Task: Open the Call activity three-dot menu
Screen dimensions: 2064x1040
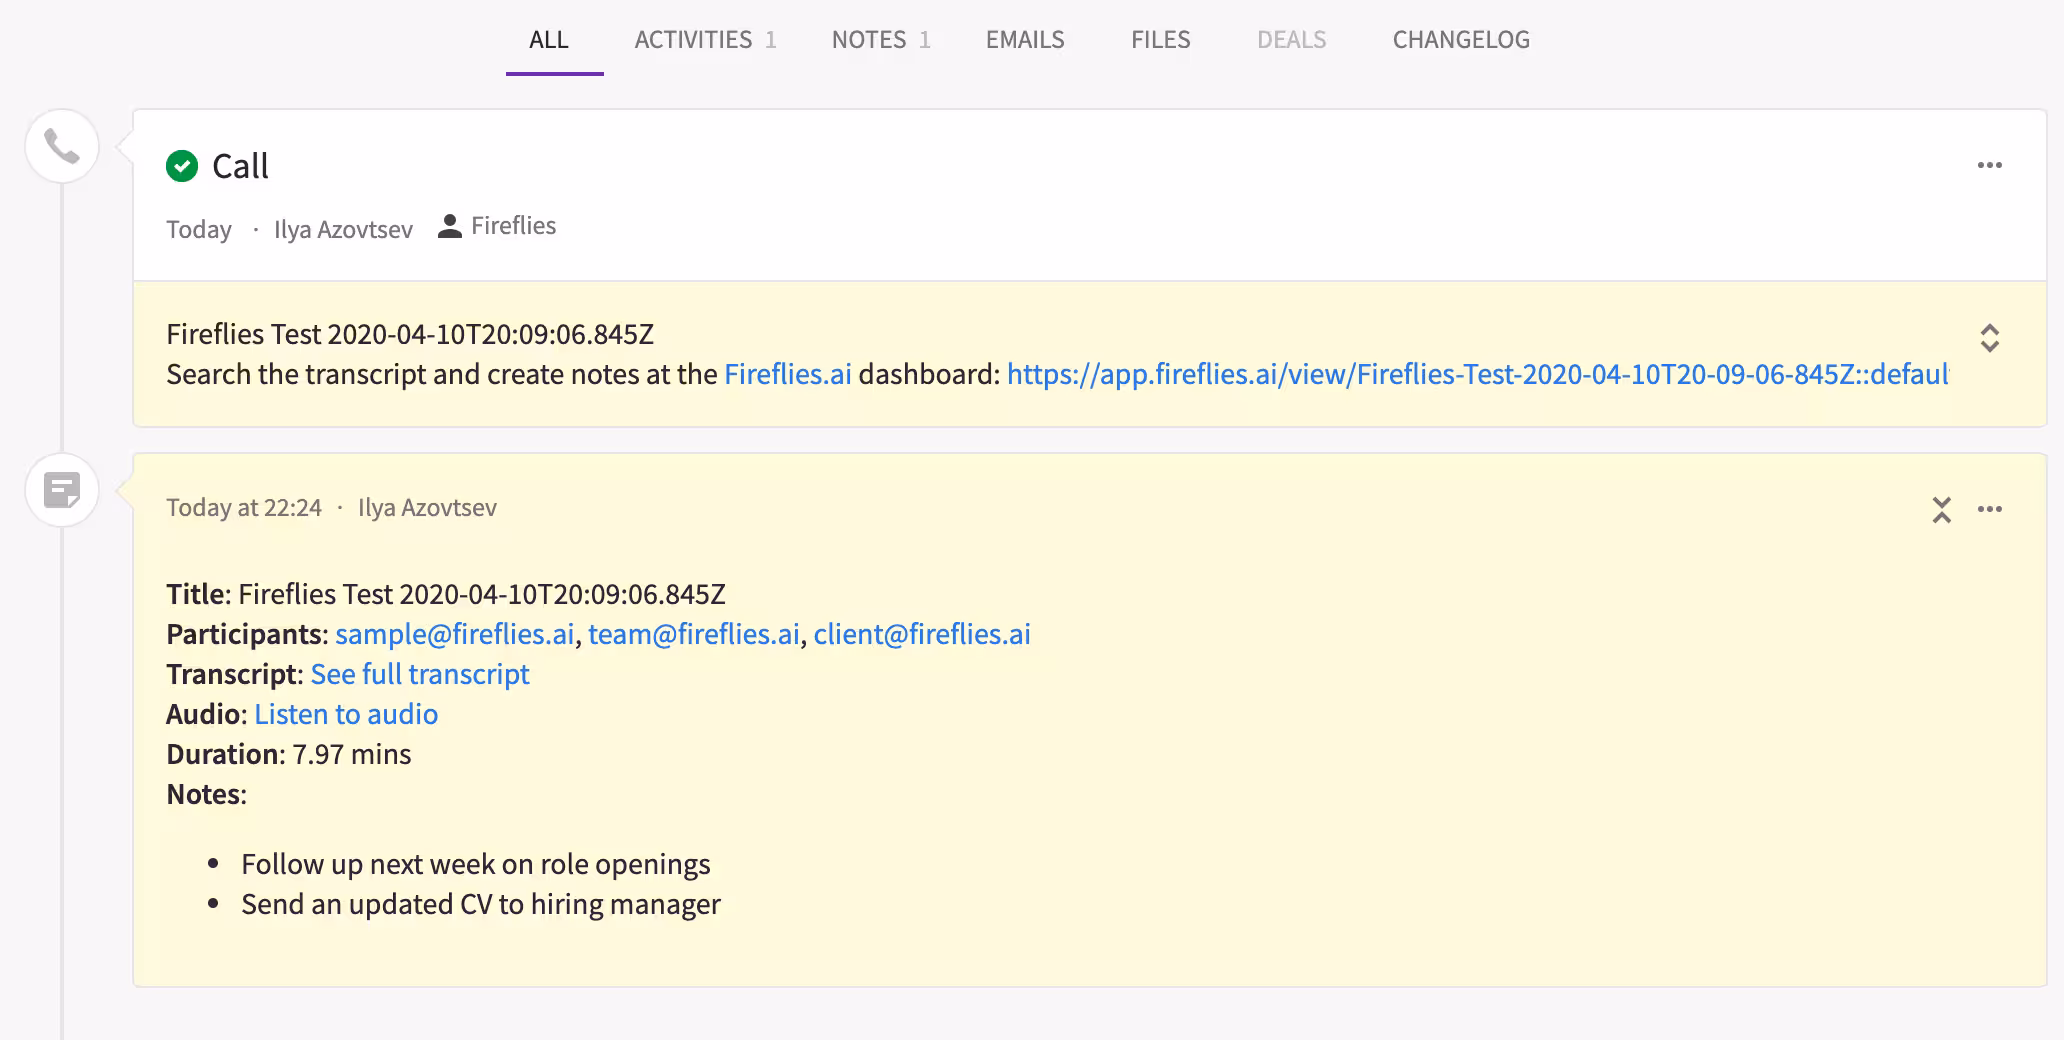Action: pos(1989,166)
